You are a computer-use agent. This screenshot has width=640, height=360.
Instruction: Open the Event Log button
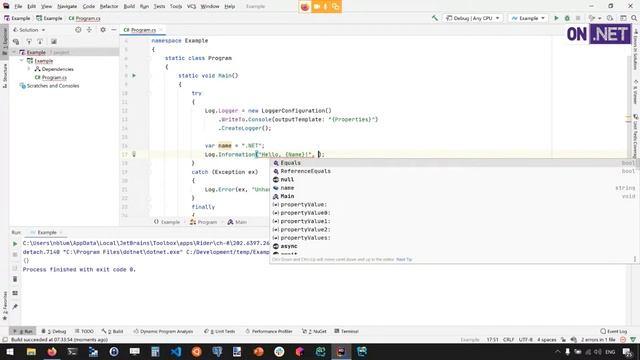tap(614, 331)
